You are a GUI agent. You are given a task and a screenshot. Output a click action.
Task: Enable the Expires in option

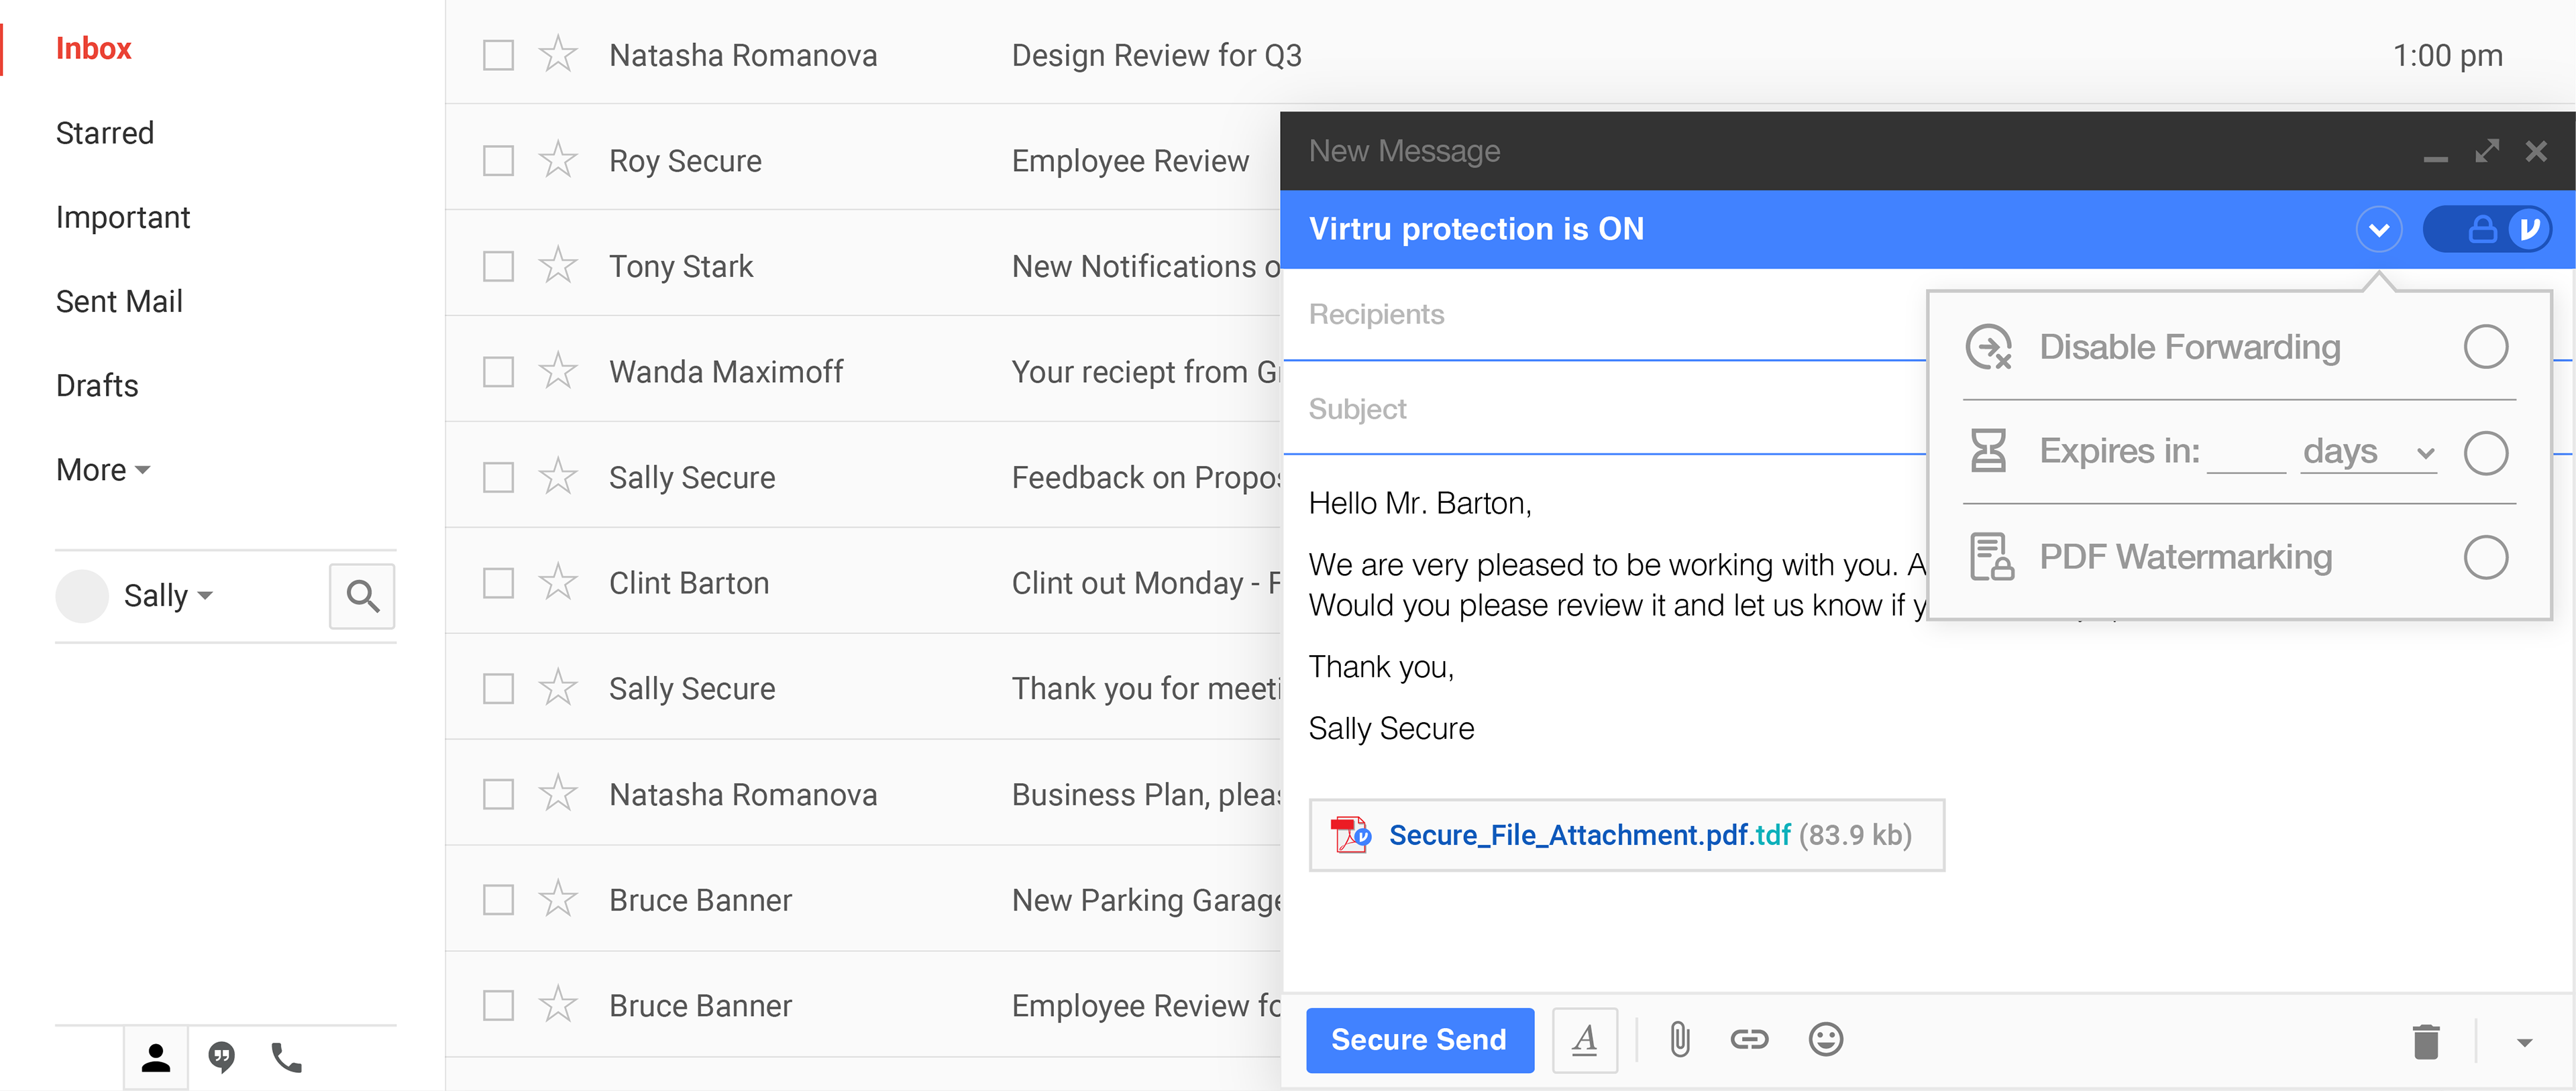(x=2485, y=453)
